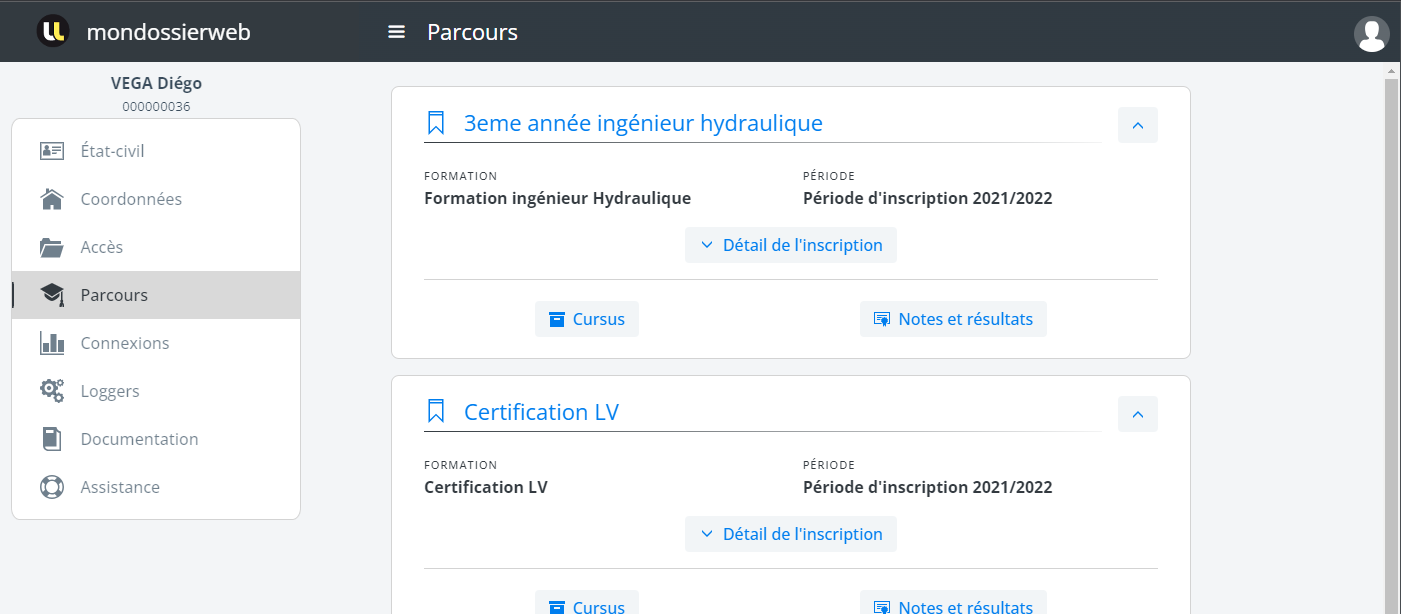View Notes et résultats for ingénieur hydraulique
Screen dimensions: 1401x614
tap(952, 319)
